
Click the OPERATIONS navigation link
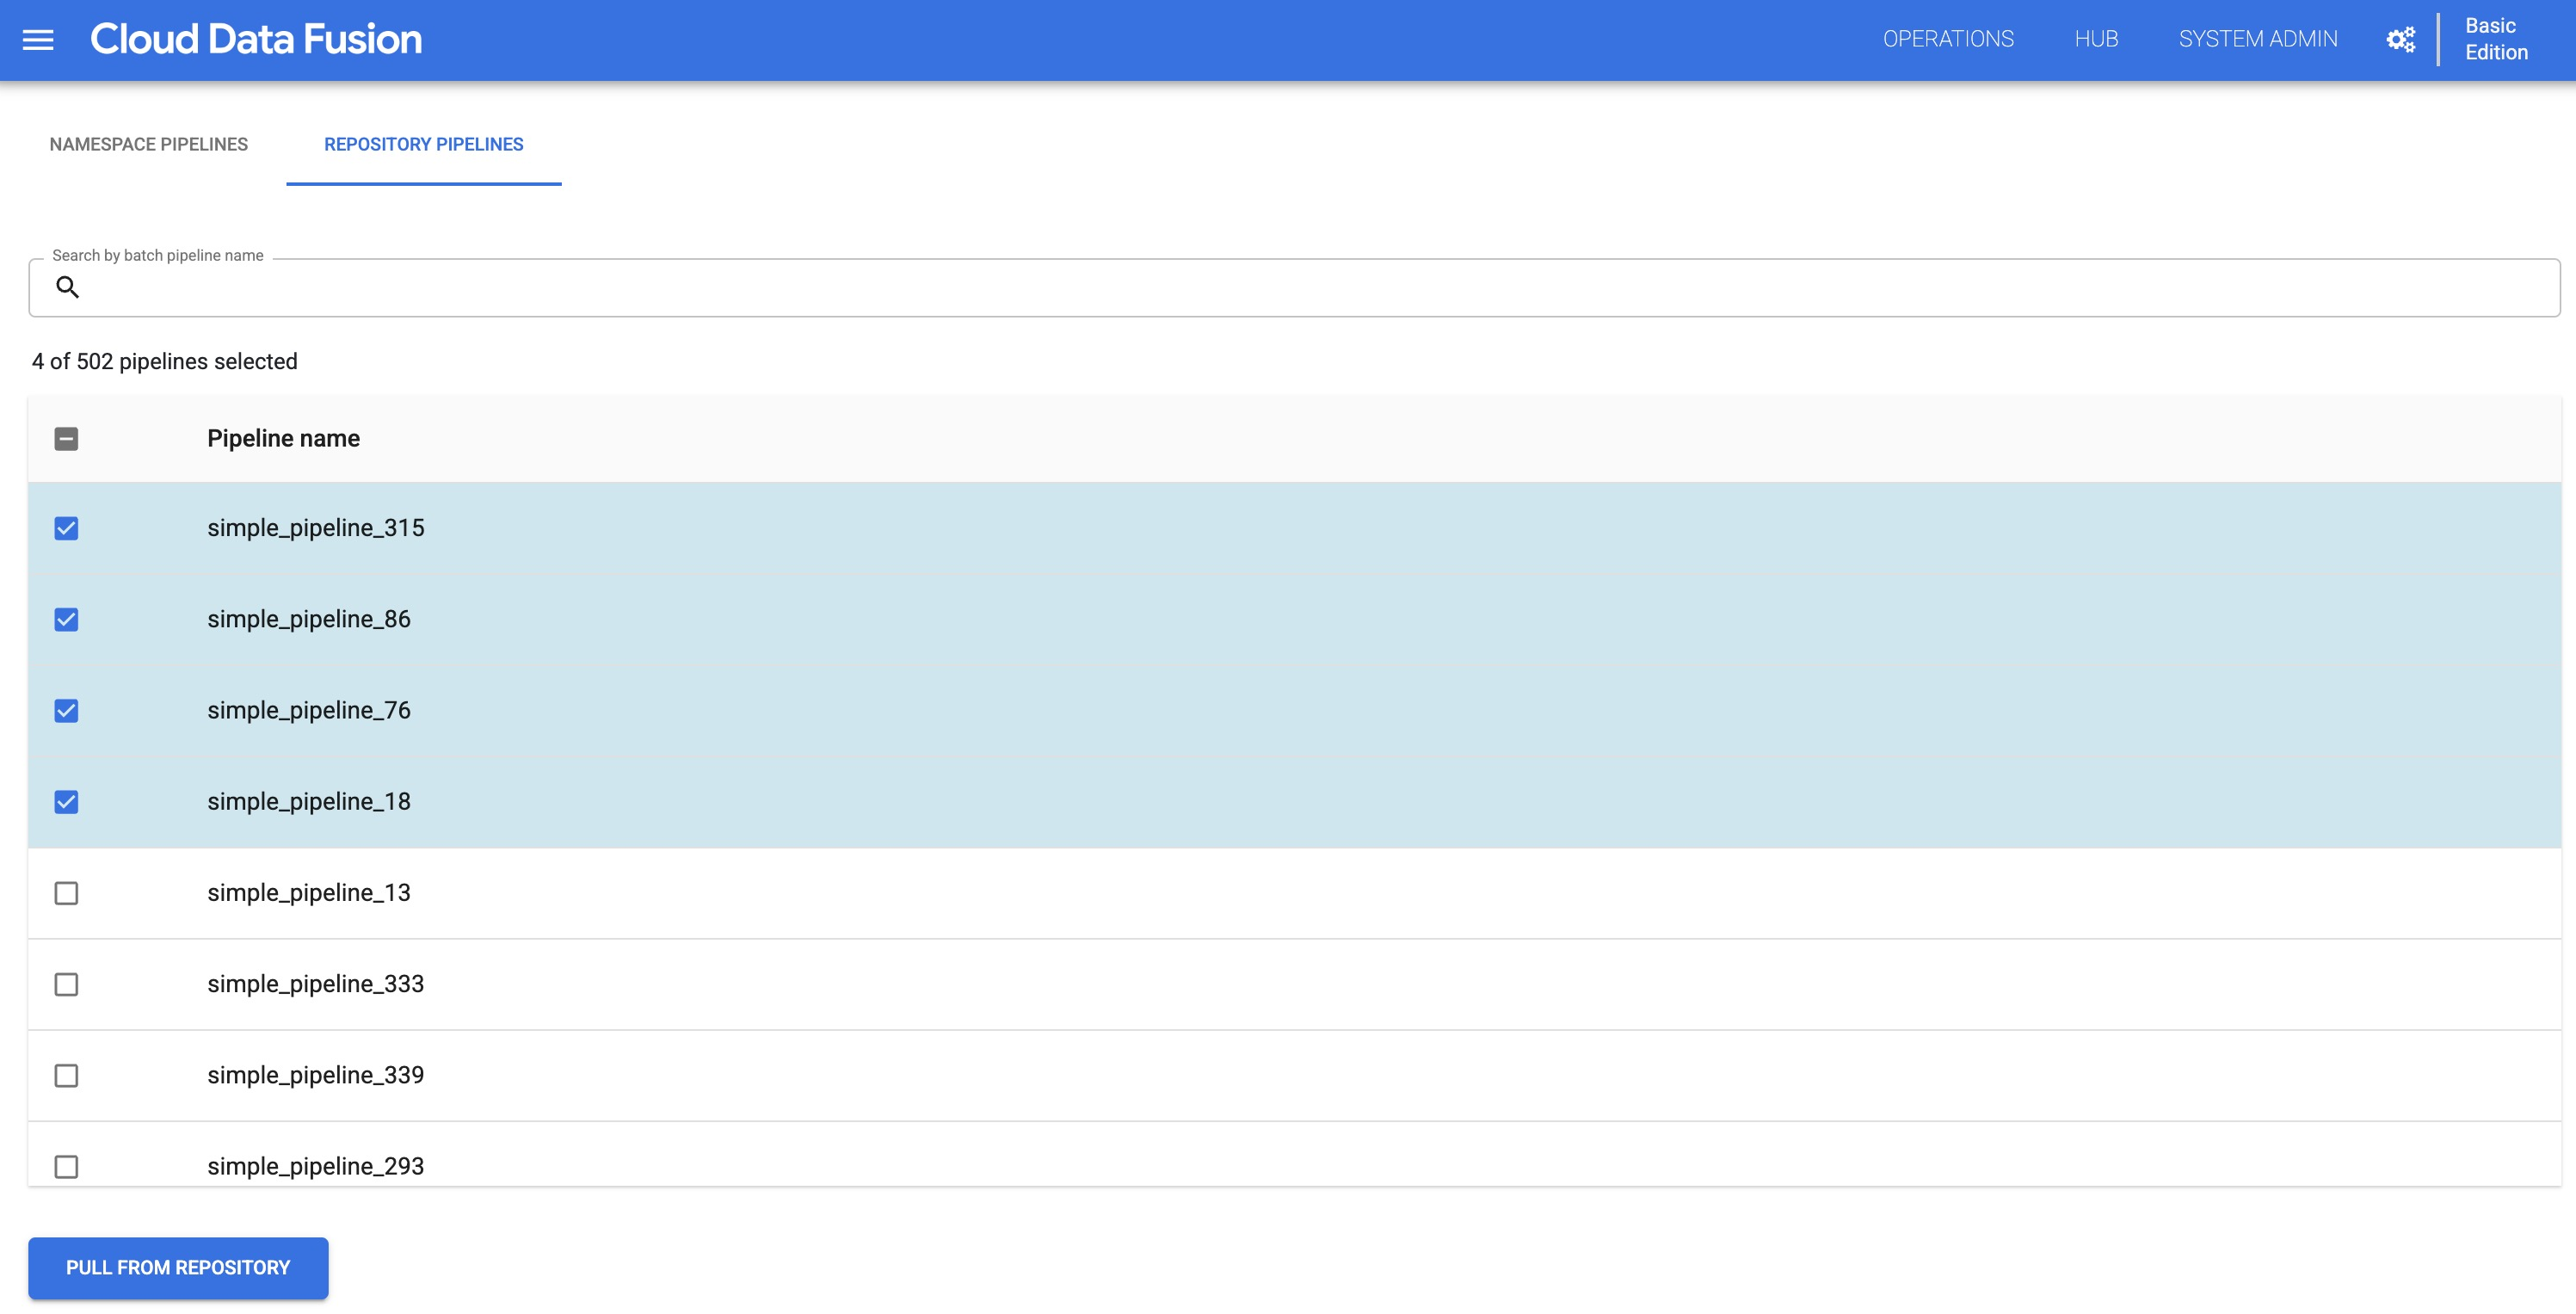click(1948, 39)
